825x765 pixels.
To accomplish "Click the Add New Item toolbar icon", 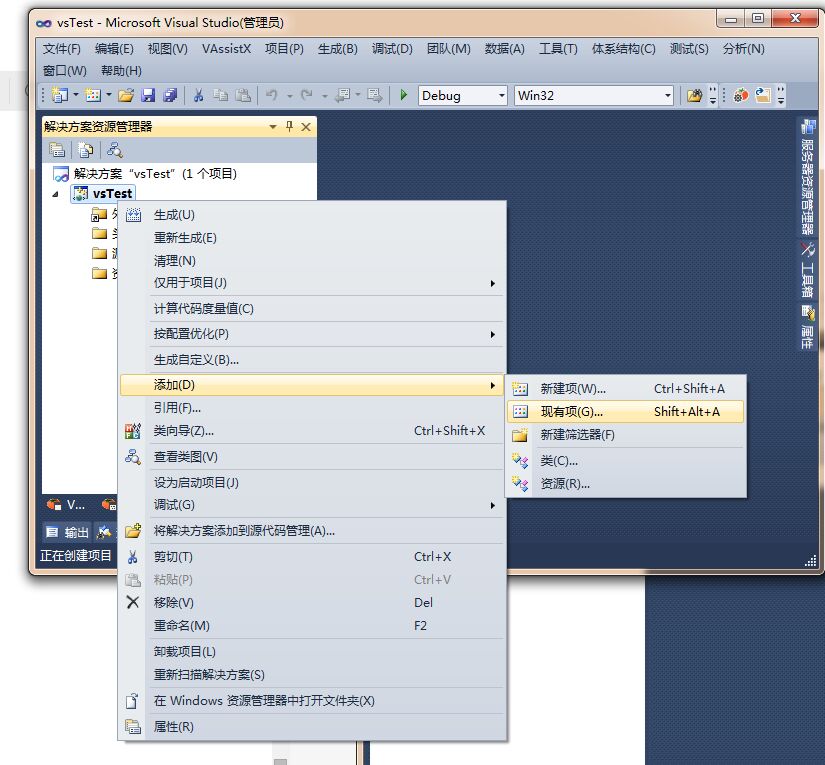I will tap(93, 95).
